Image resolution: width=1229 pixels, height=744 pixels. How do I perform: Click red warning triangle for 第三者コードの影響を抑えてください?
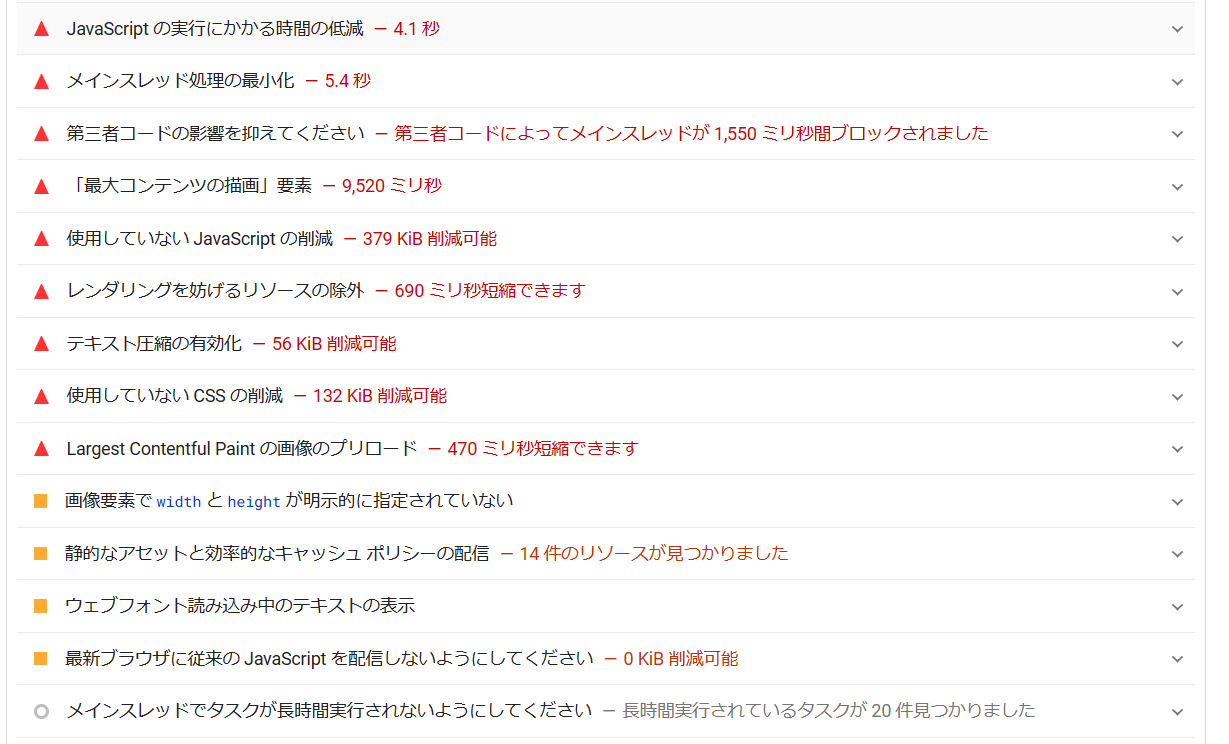[41, 134]
